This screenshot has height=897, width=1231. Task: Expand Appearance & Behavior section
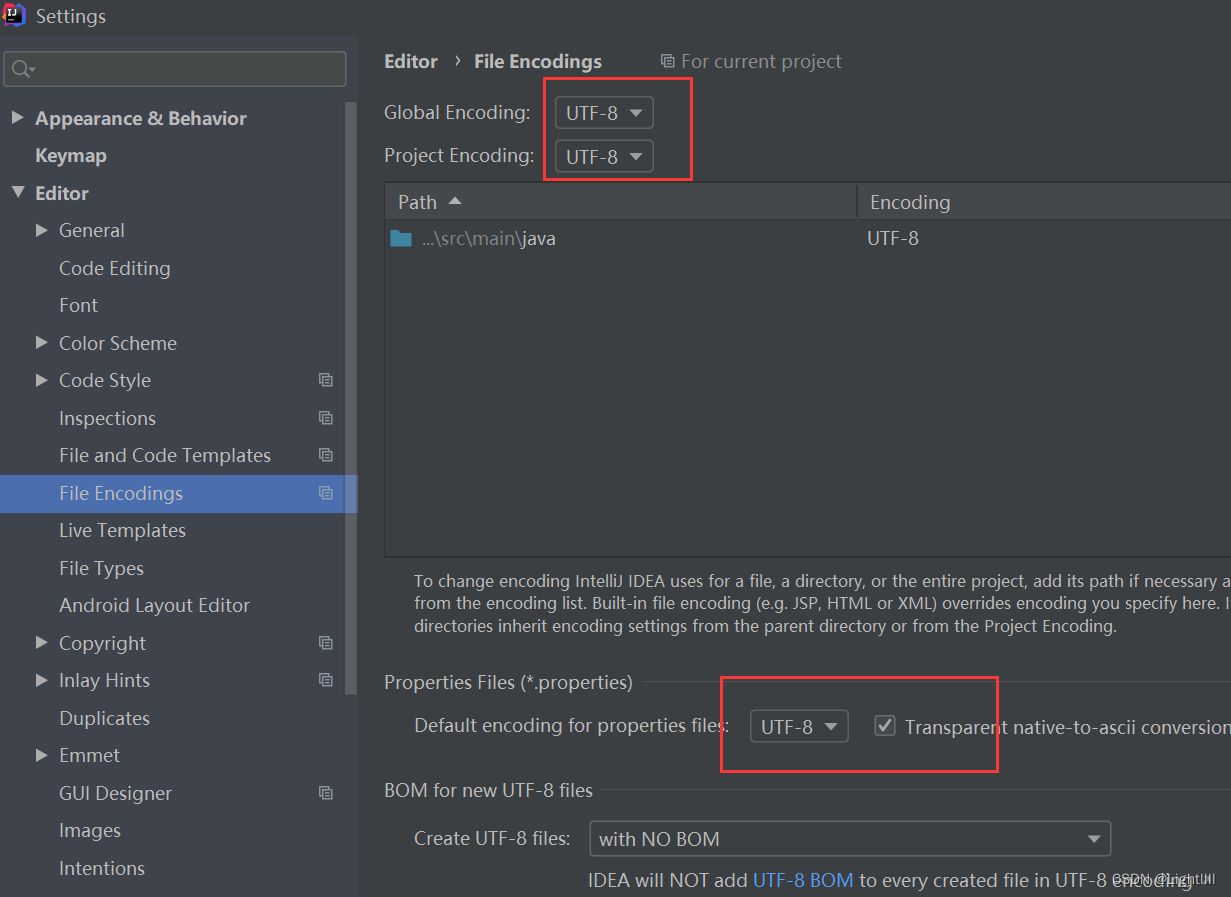coord(17,118)
